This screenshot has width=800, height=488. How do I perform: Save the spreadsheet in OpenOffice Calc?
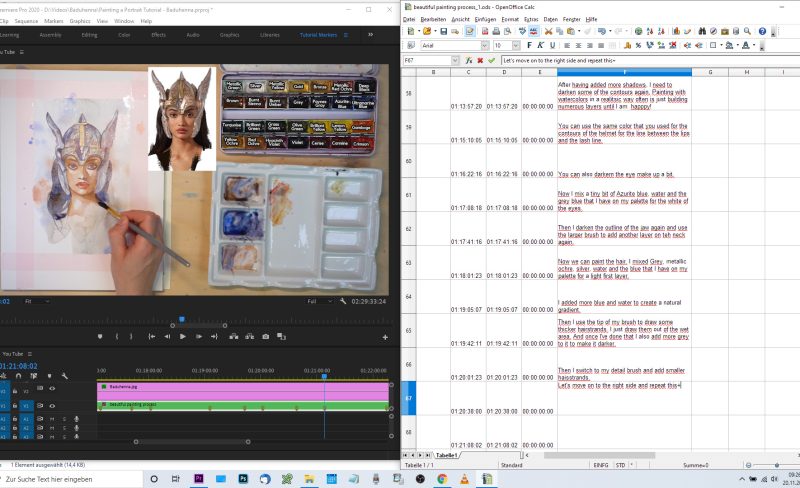coord(443,32)
